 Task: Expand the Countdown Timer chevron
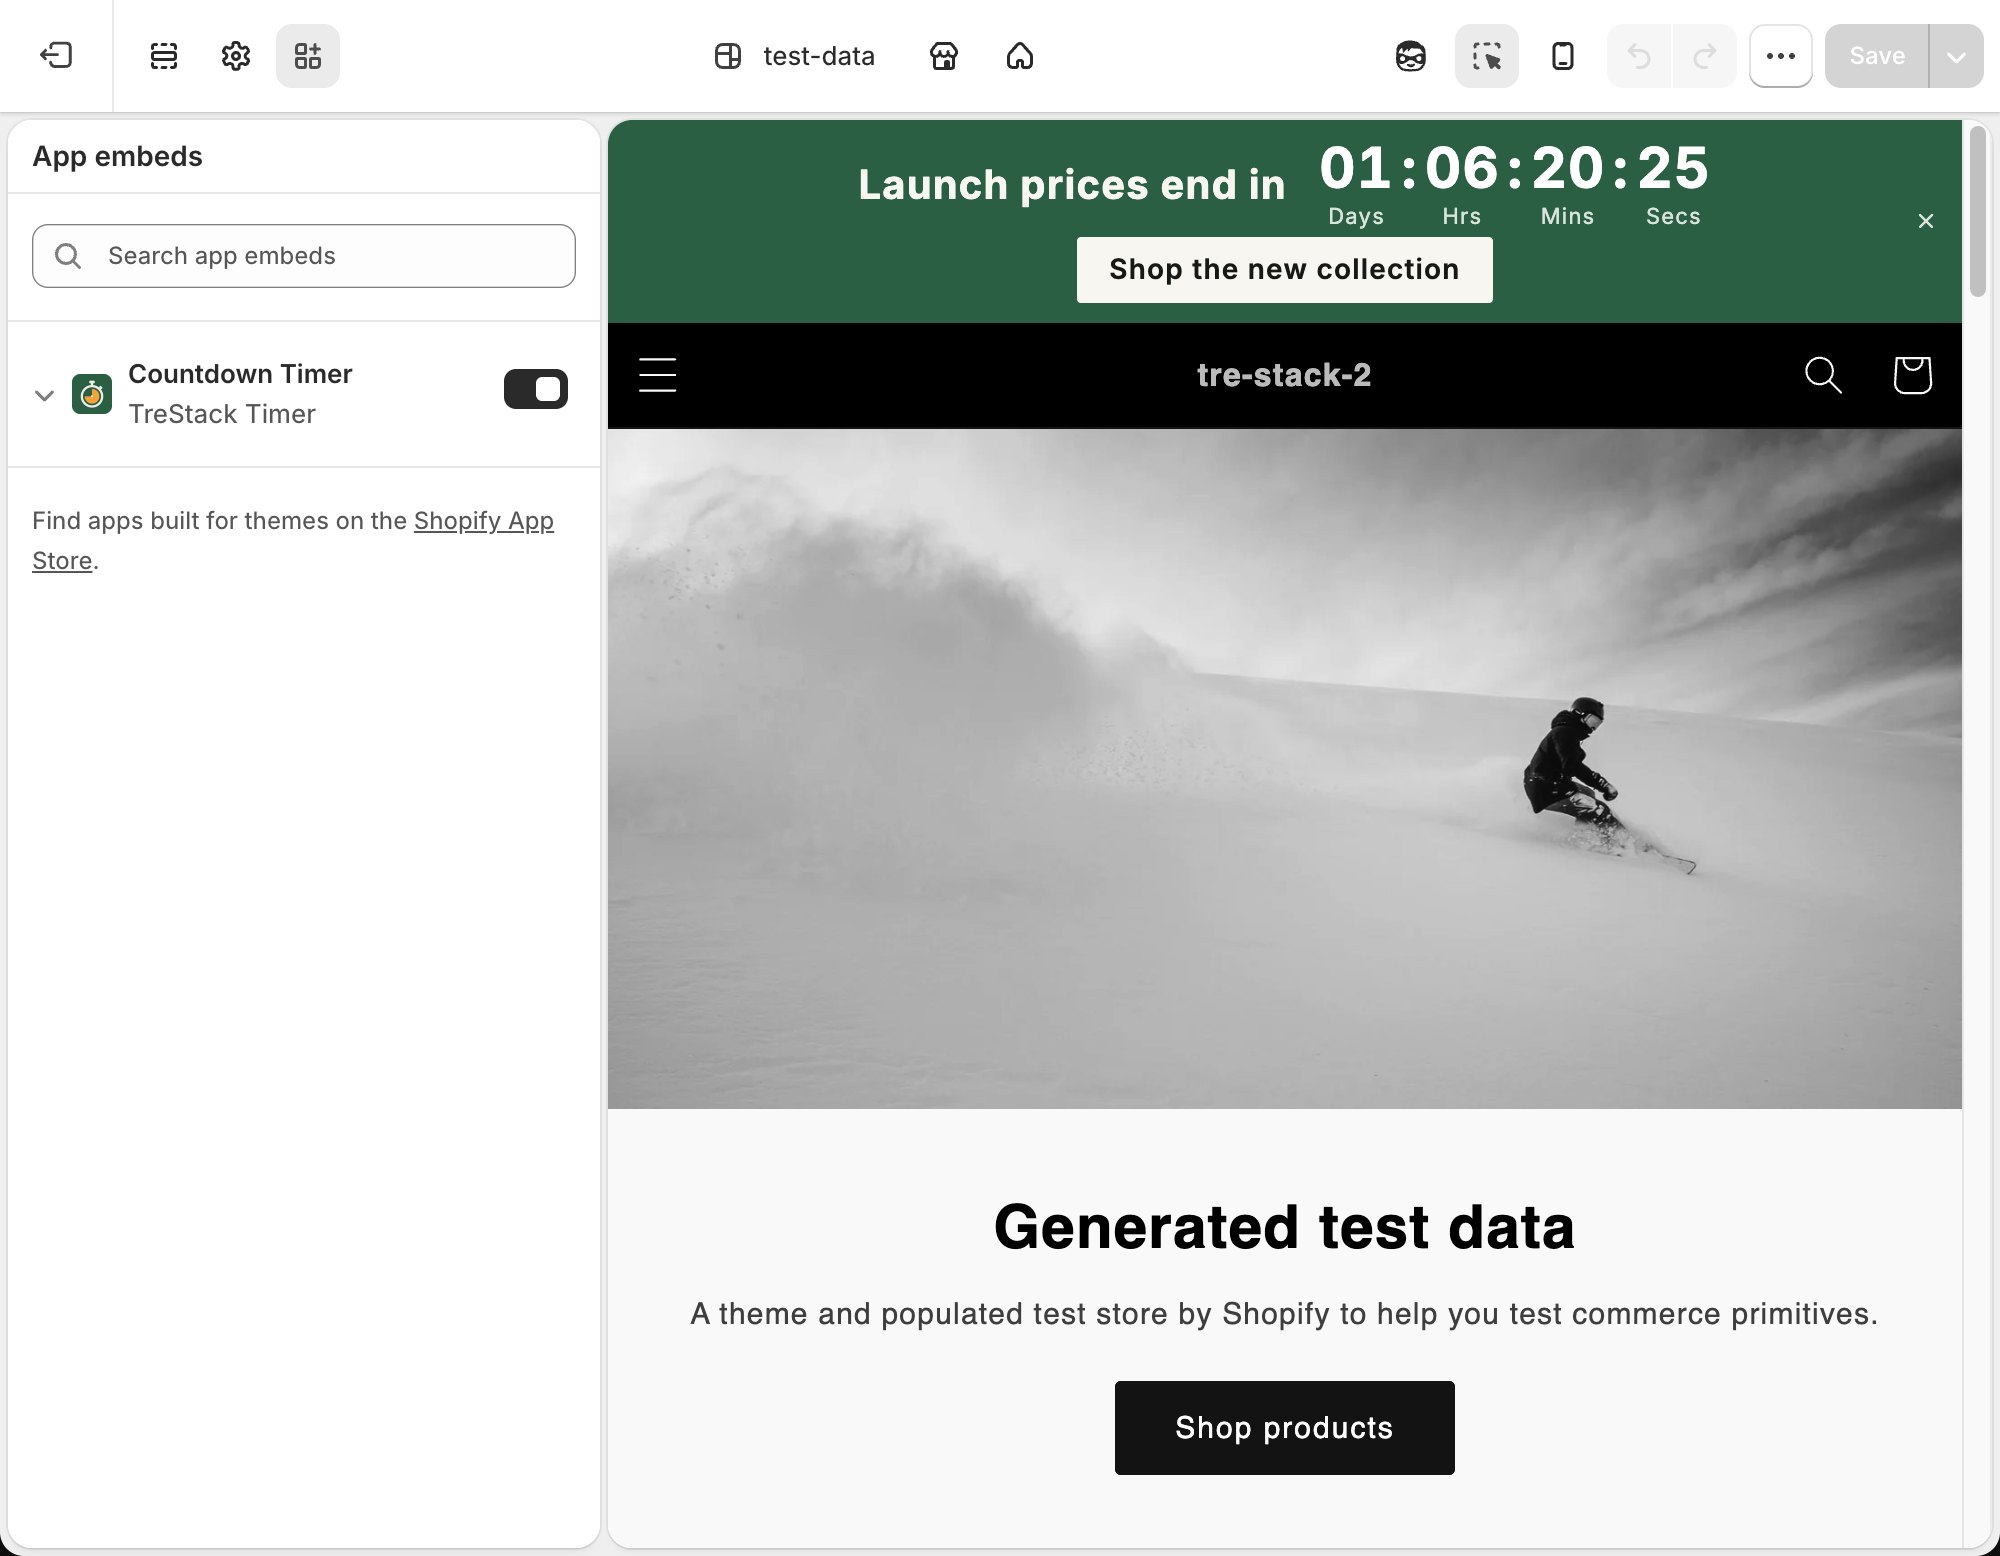click(x=44, y=394)
